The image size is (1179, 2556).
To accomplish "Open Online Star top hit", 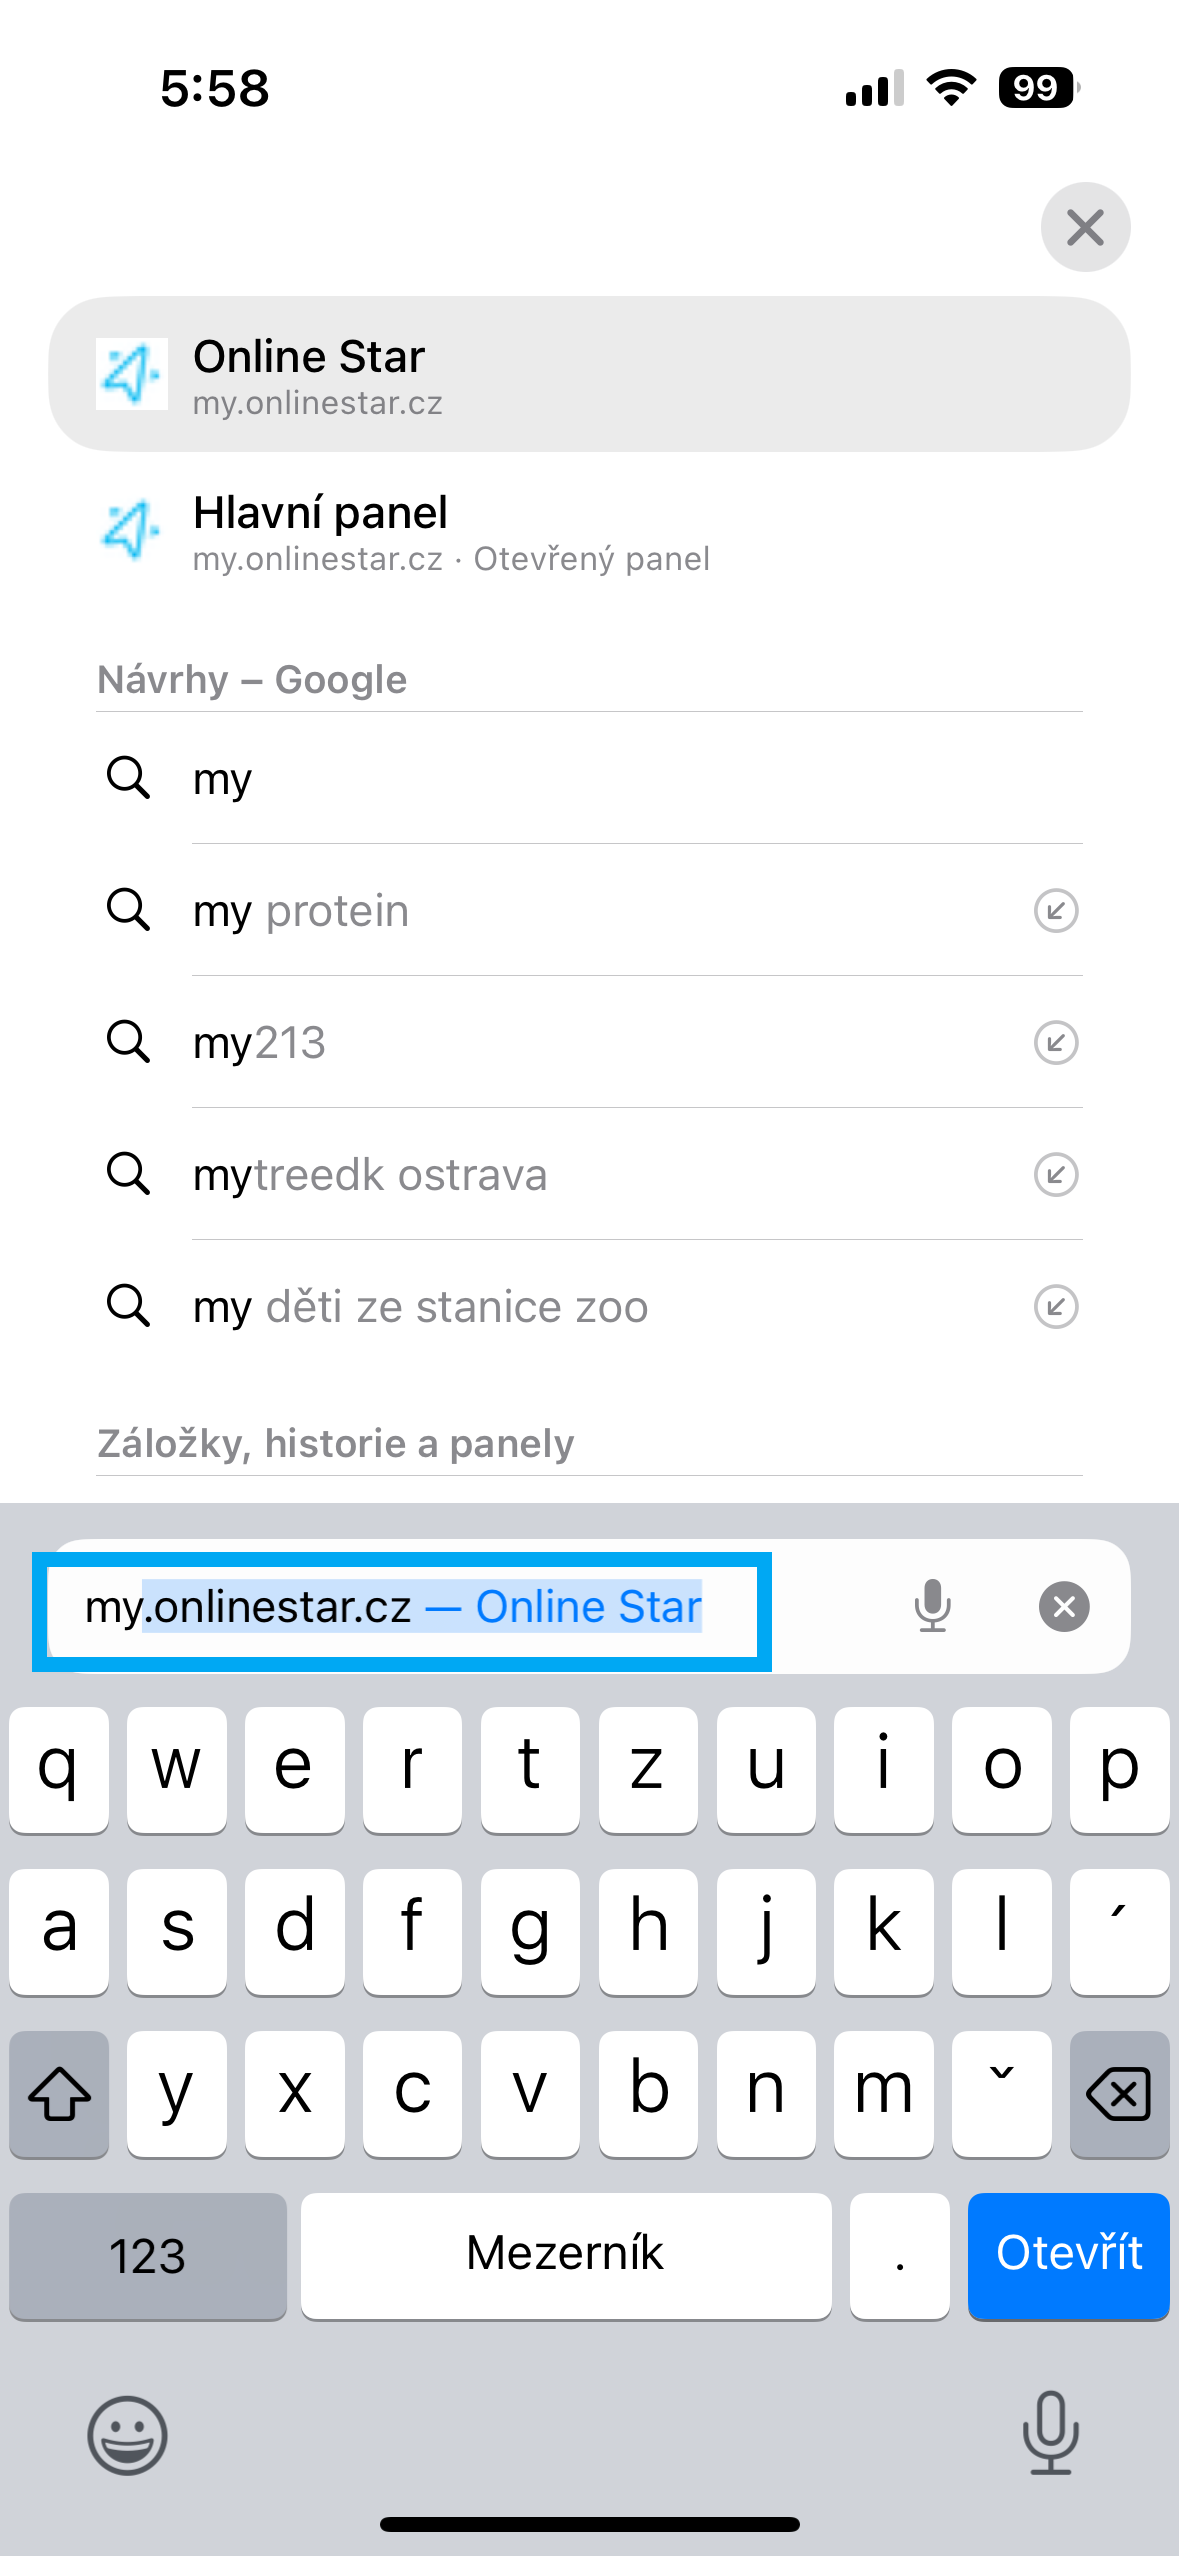I will click(589, 374).
